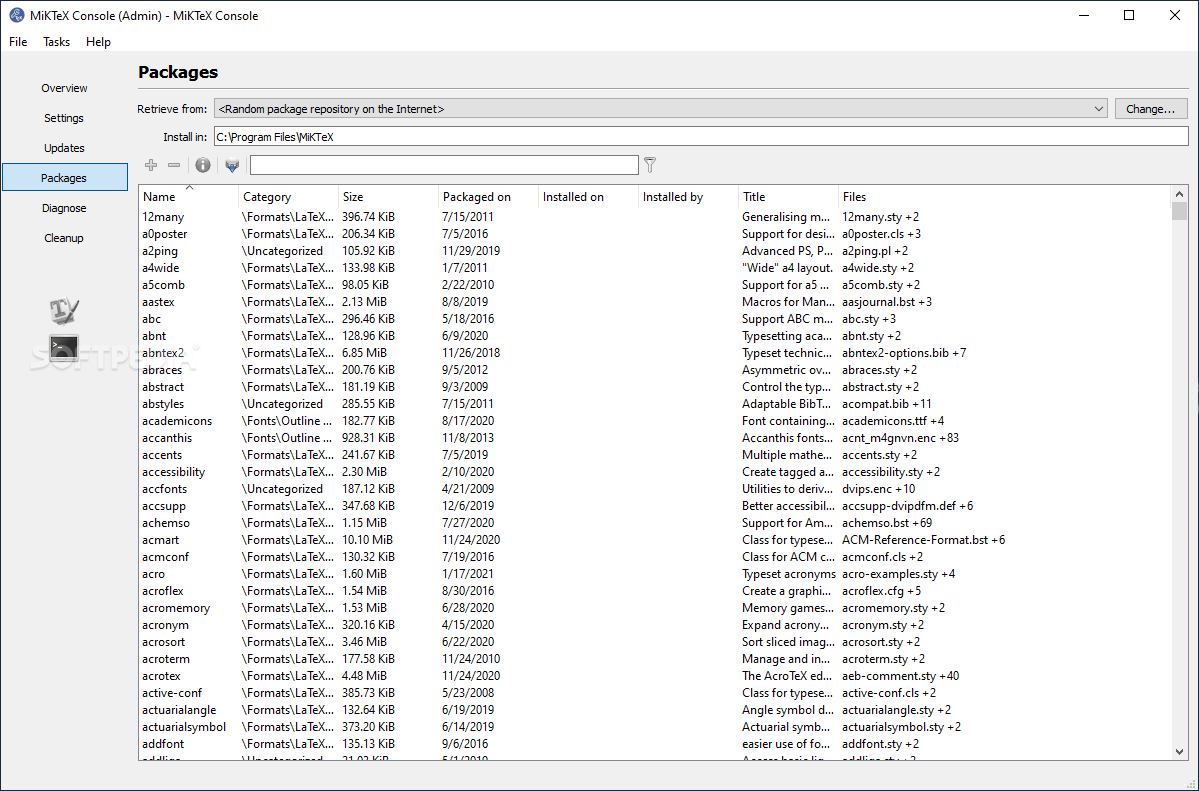The image size is (1199, 791).
Task: Go to the Updates page
Action: (x=64, y=148)
